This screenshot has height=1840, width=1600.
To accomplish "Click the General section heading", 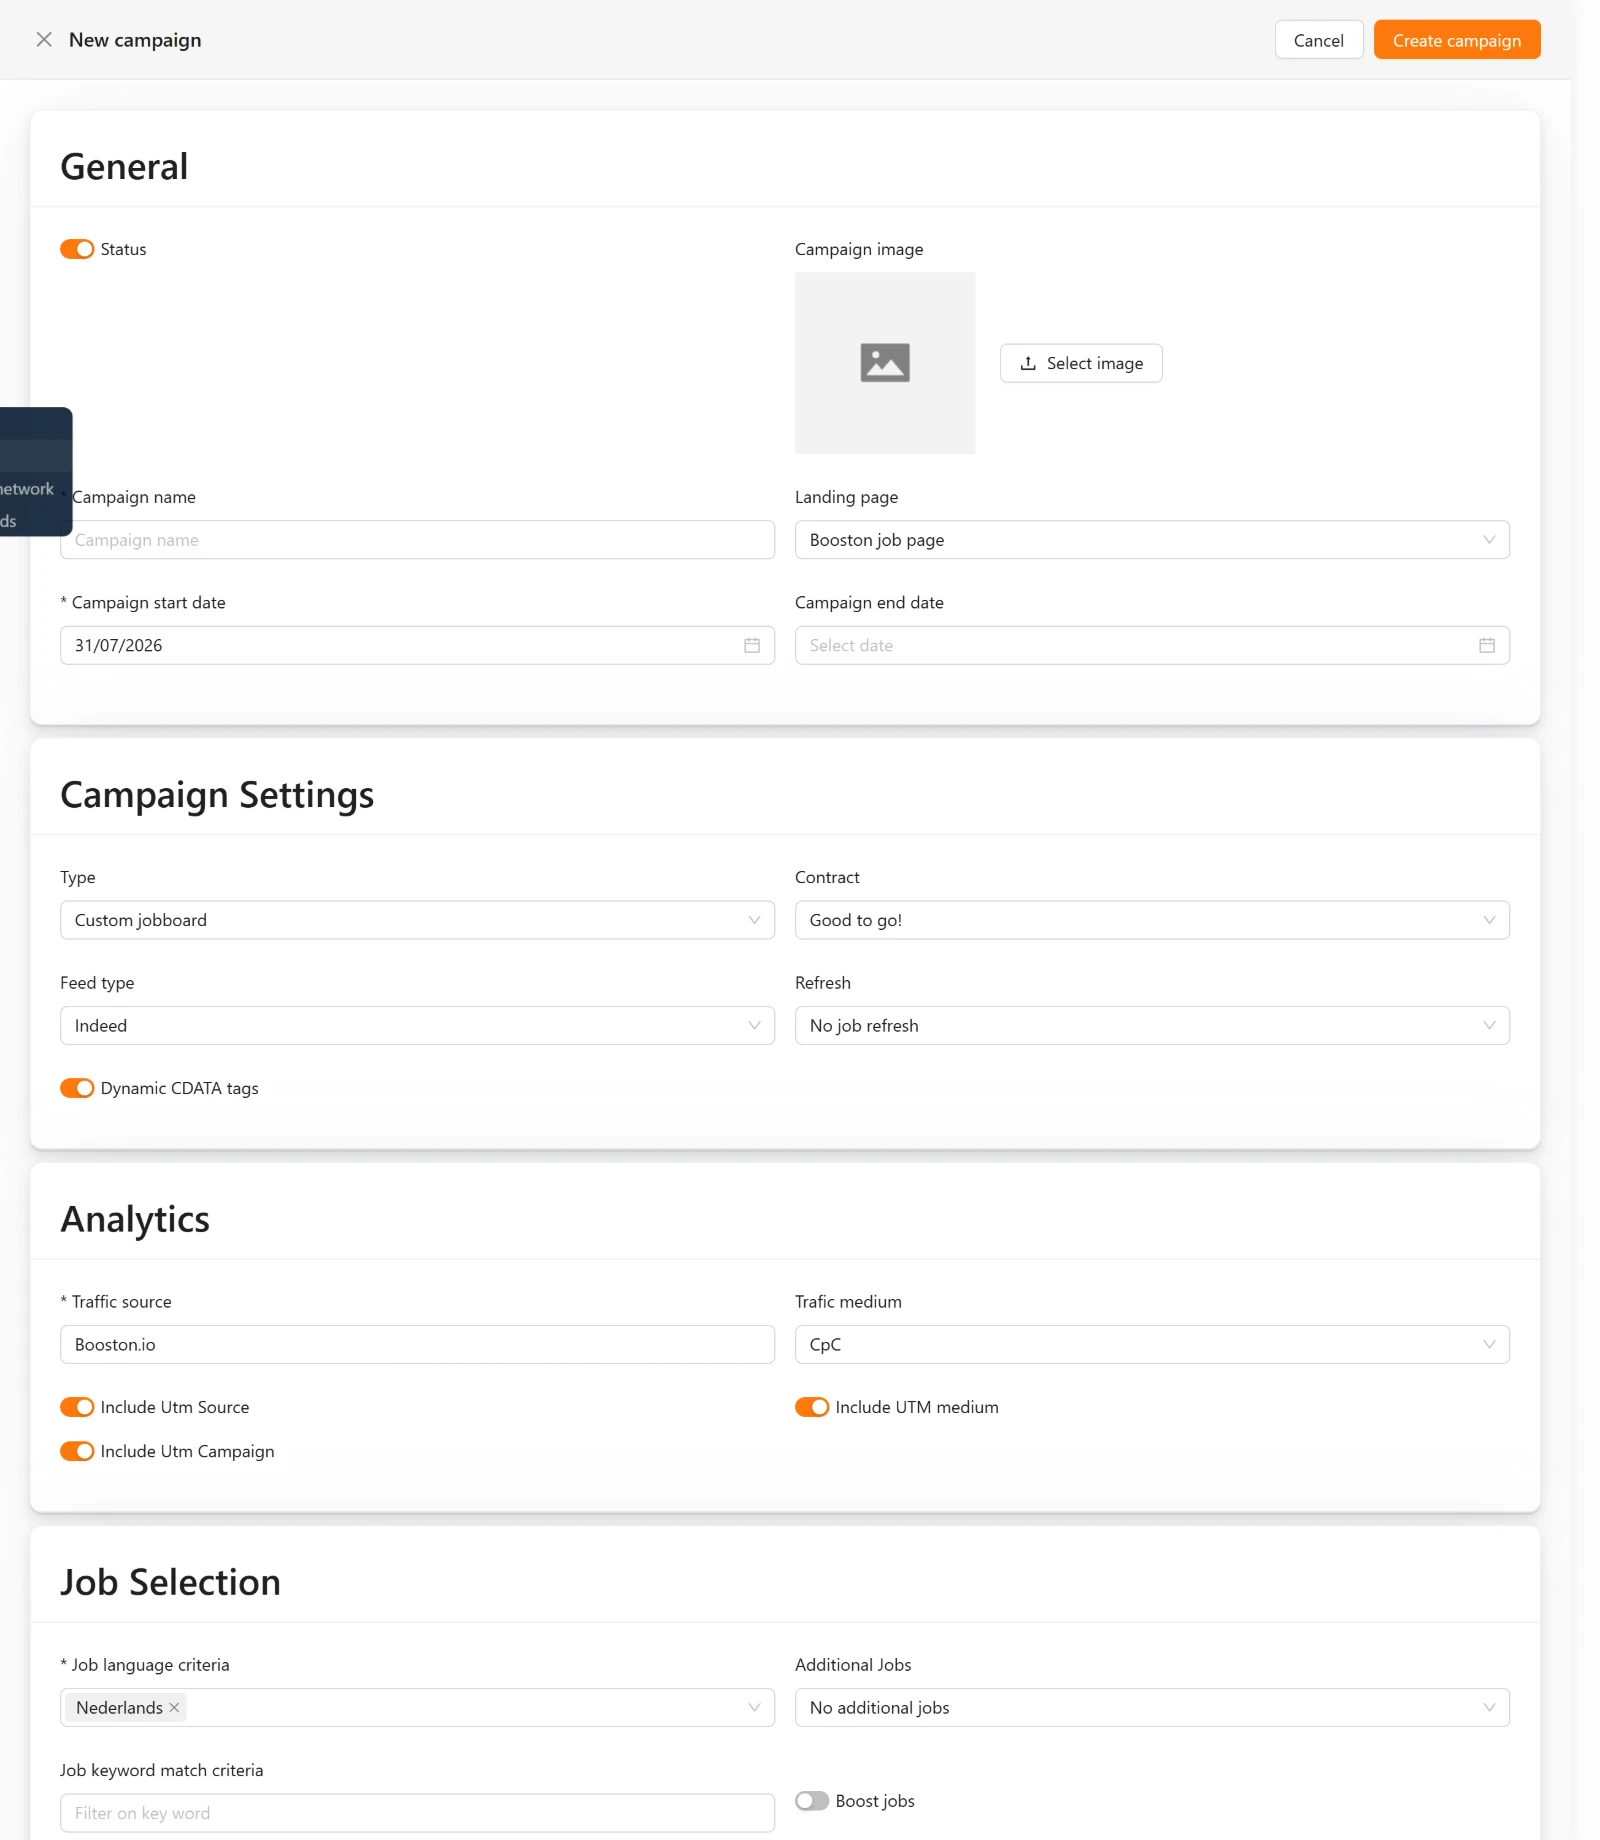I will pos(124,167).
